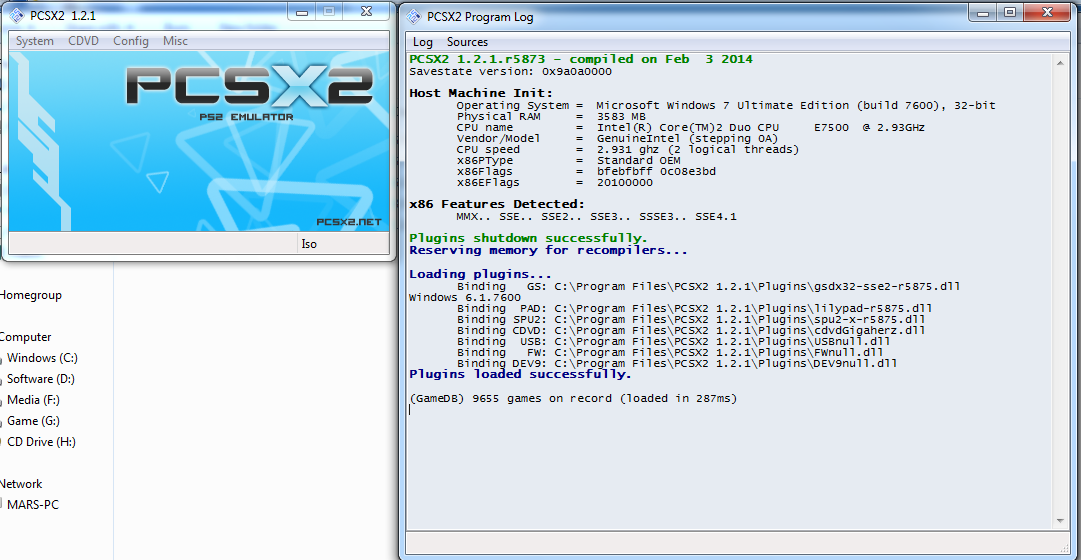Viewport: 1081px width, 560px height.
Task: Click the 'Reserving memory for recompilers...' line
Action: click(x=548, y=250)
